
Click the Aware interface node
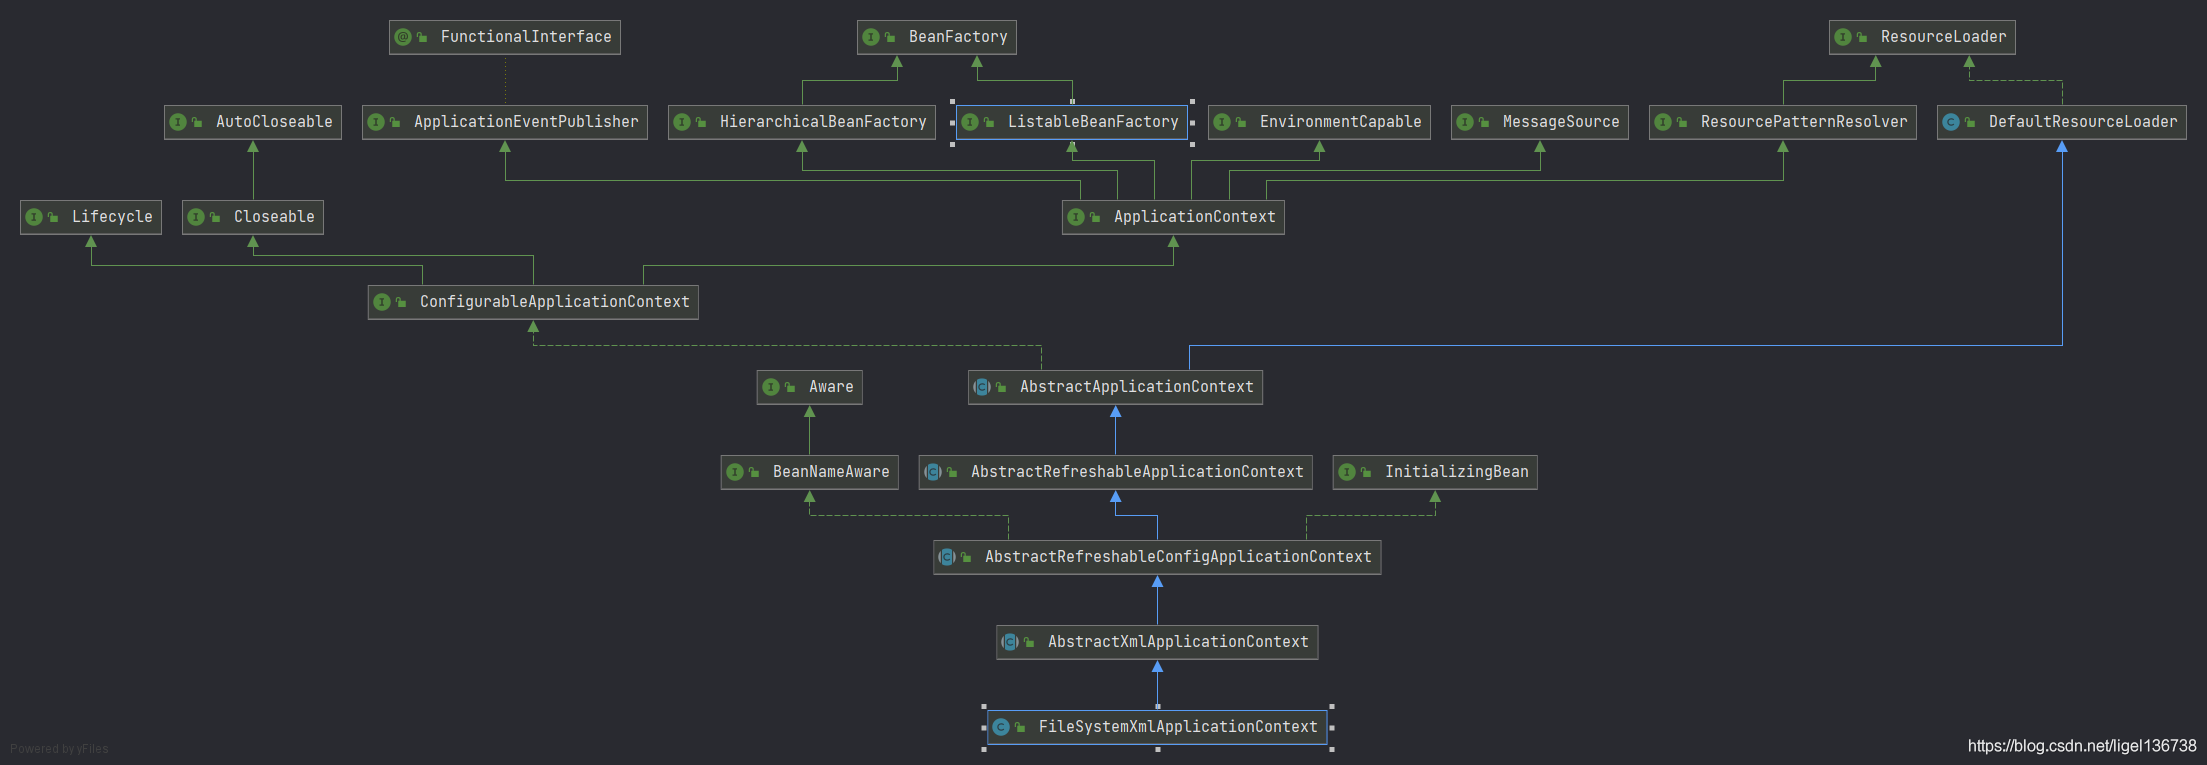(x=810, y=387)
